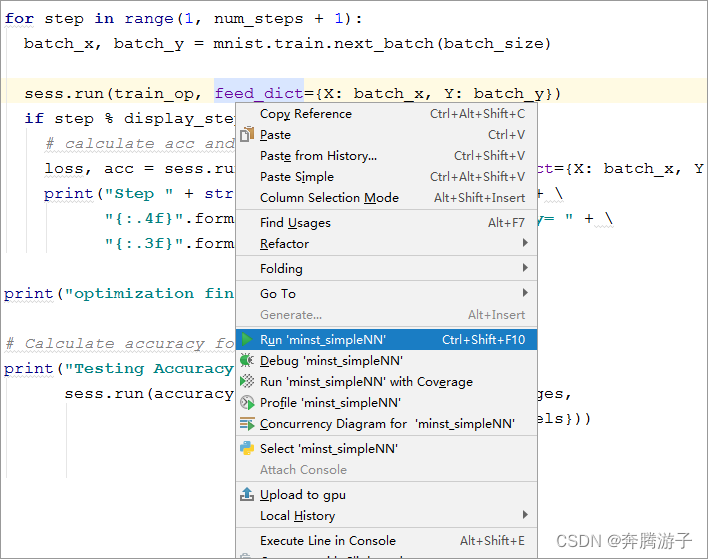Click the Debug bug icon

click(x=247, y=360)
